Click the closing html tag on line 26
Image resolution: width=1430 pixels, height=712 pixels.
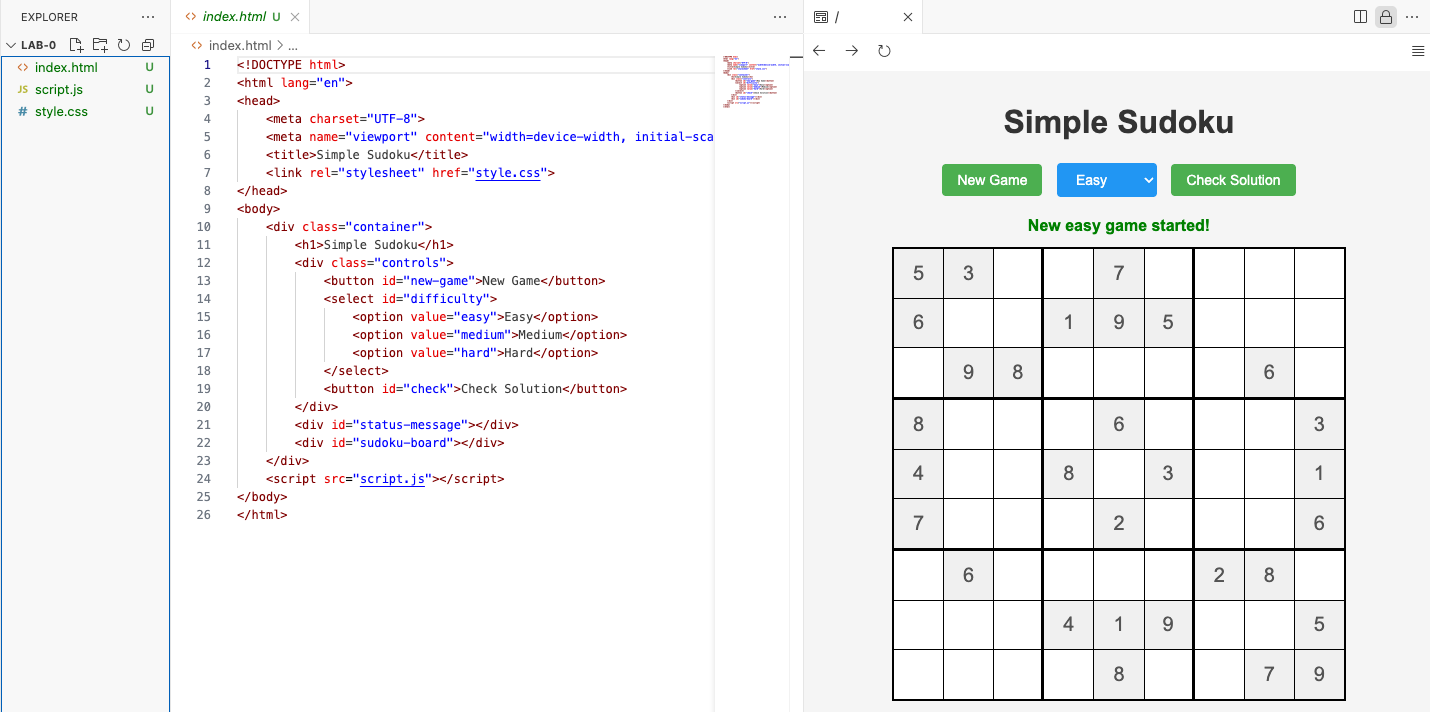click(262, 515)
